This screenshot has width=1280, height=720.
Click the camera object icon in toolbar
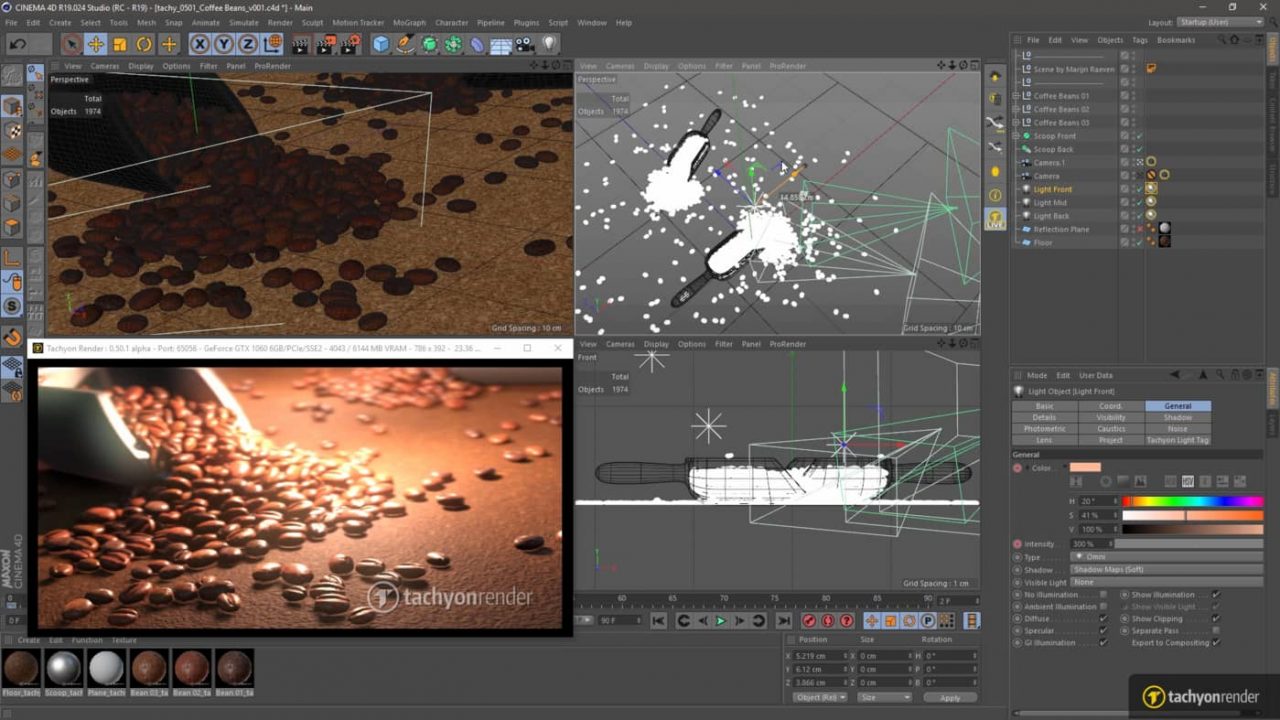pos(525,44)
